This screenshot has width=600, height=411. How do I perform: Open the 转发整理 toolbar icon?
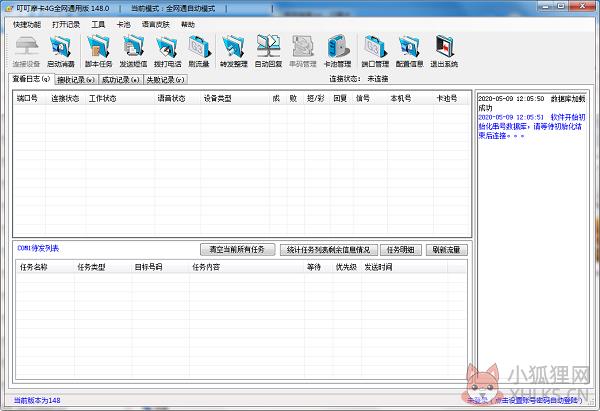[233, 51]
